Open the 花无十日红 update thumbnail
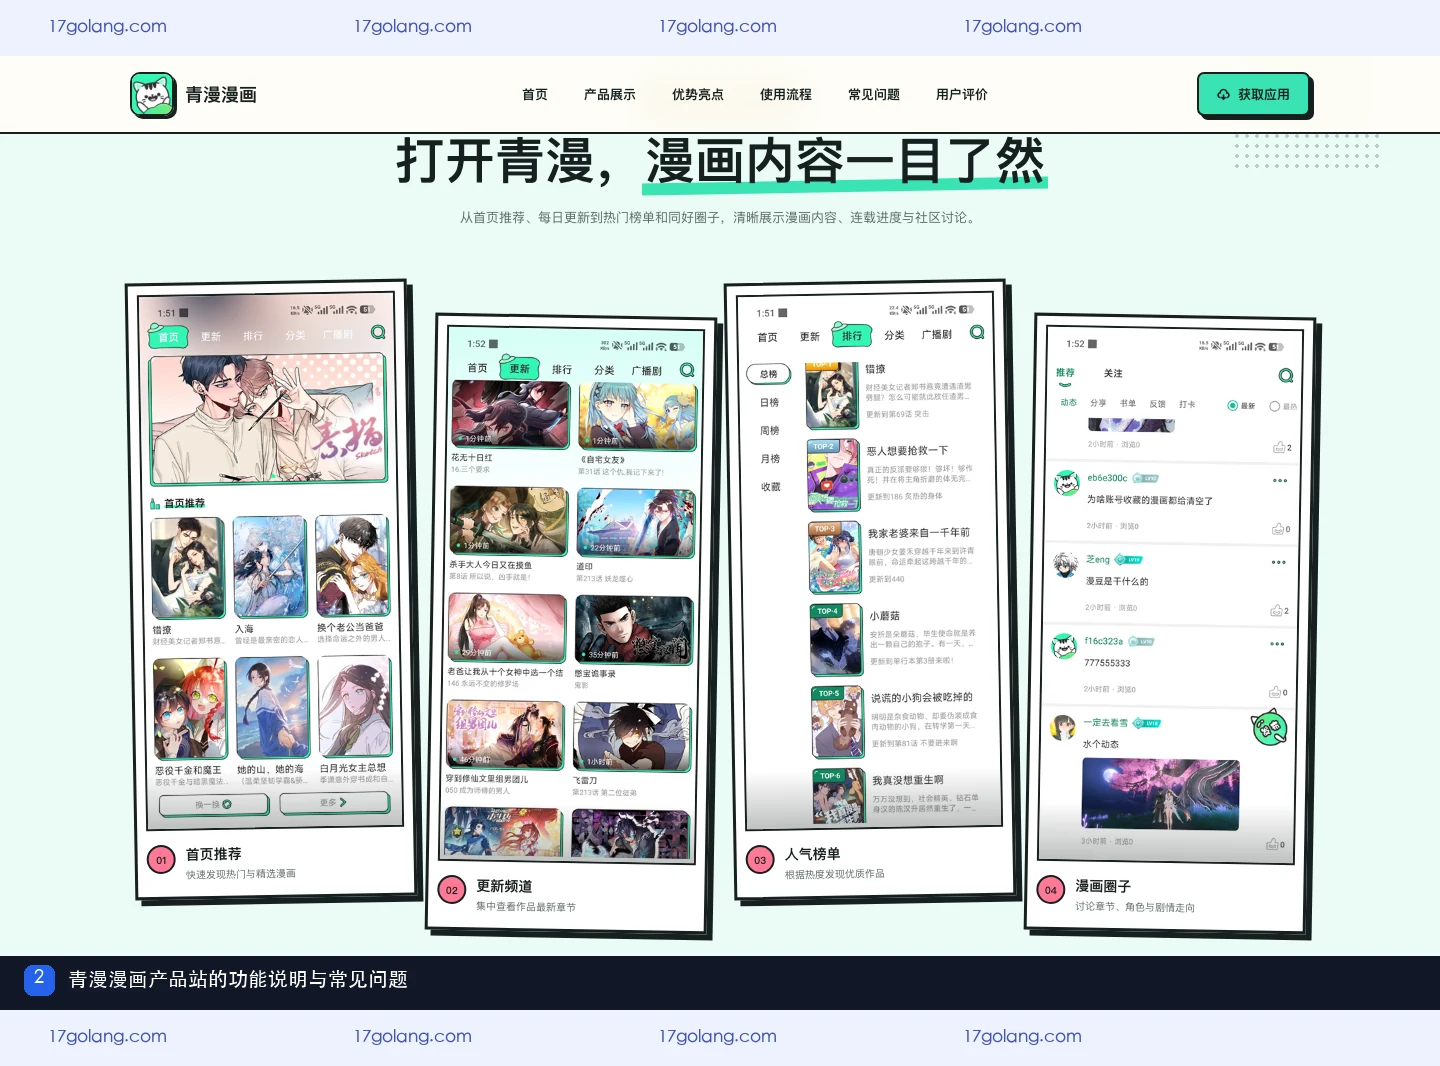This screenshot has height=1066, width=1440. click(x=510, y=413)
